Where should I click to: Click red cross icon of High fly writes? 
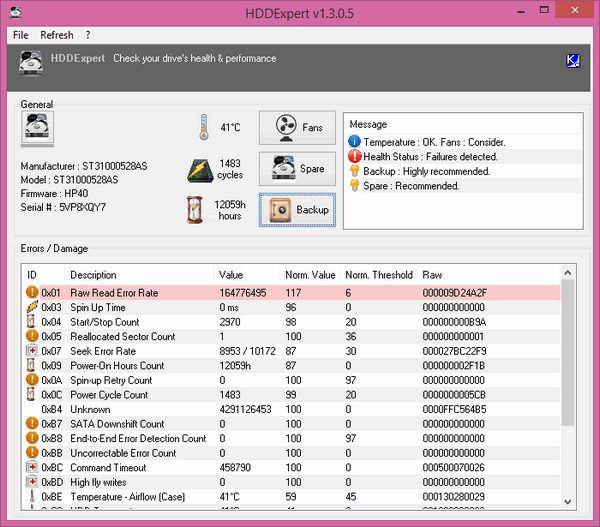click(x=32, y=481)
